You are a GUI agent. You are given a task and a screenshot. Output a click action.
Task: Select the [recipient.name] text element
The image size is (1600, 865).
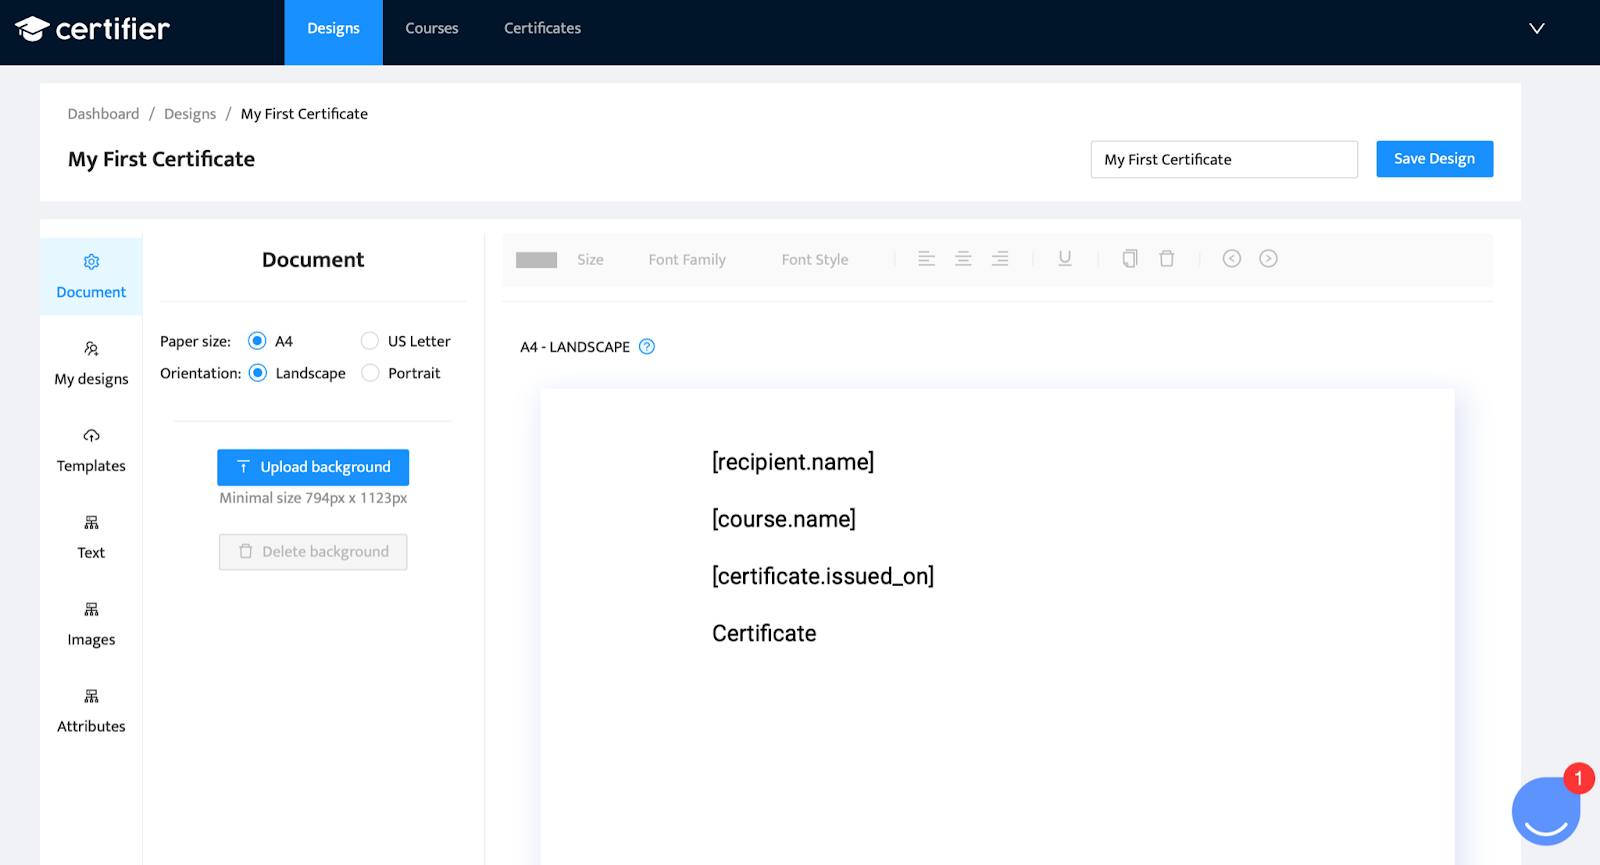[x=793, y=462]
